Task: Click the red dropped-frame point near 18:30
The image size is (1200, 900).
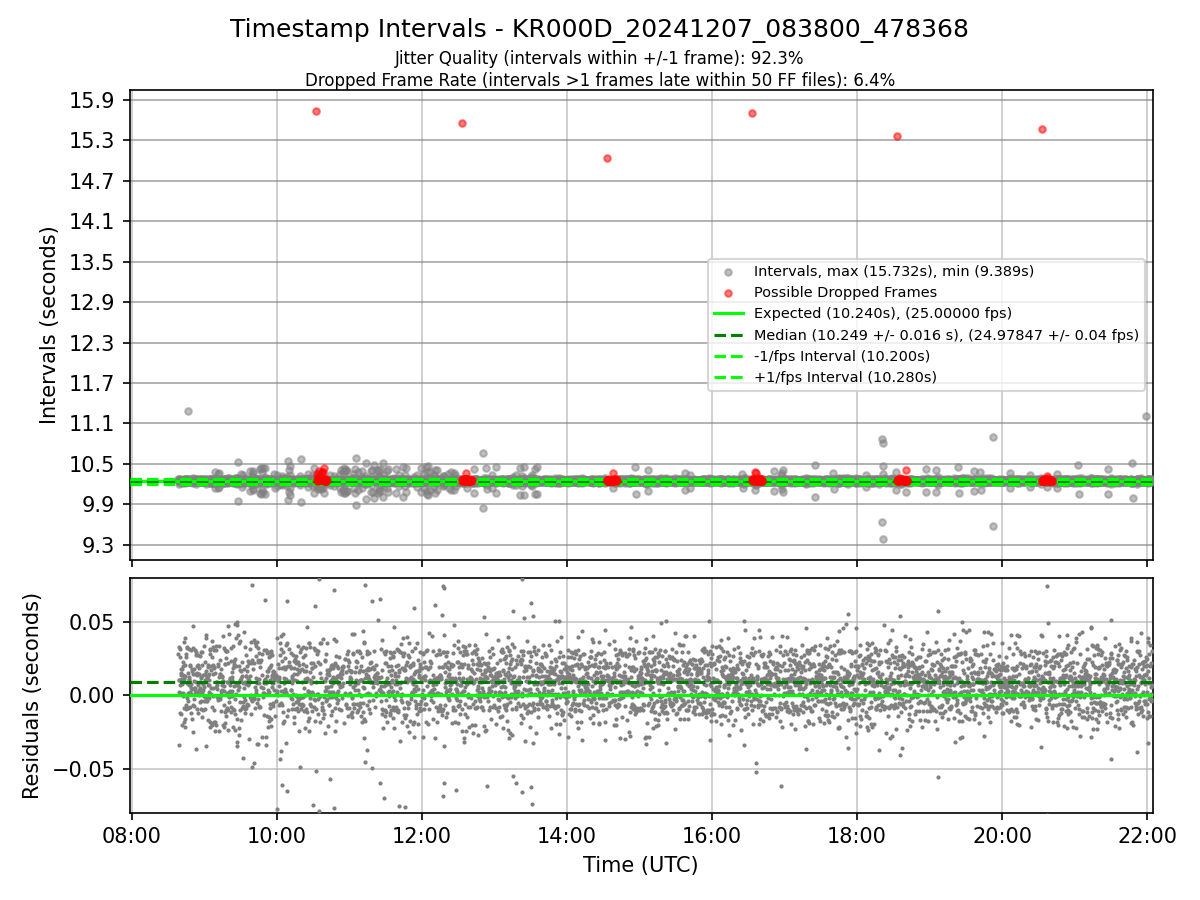Action: click(897, 136)
